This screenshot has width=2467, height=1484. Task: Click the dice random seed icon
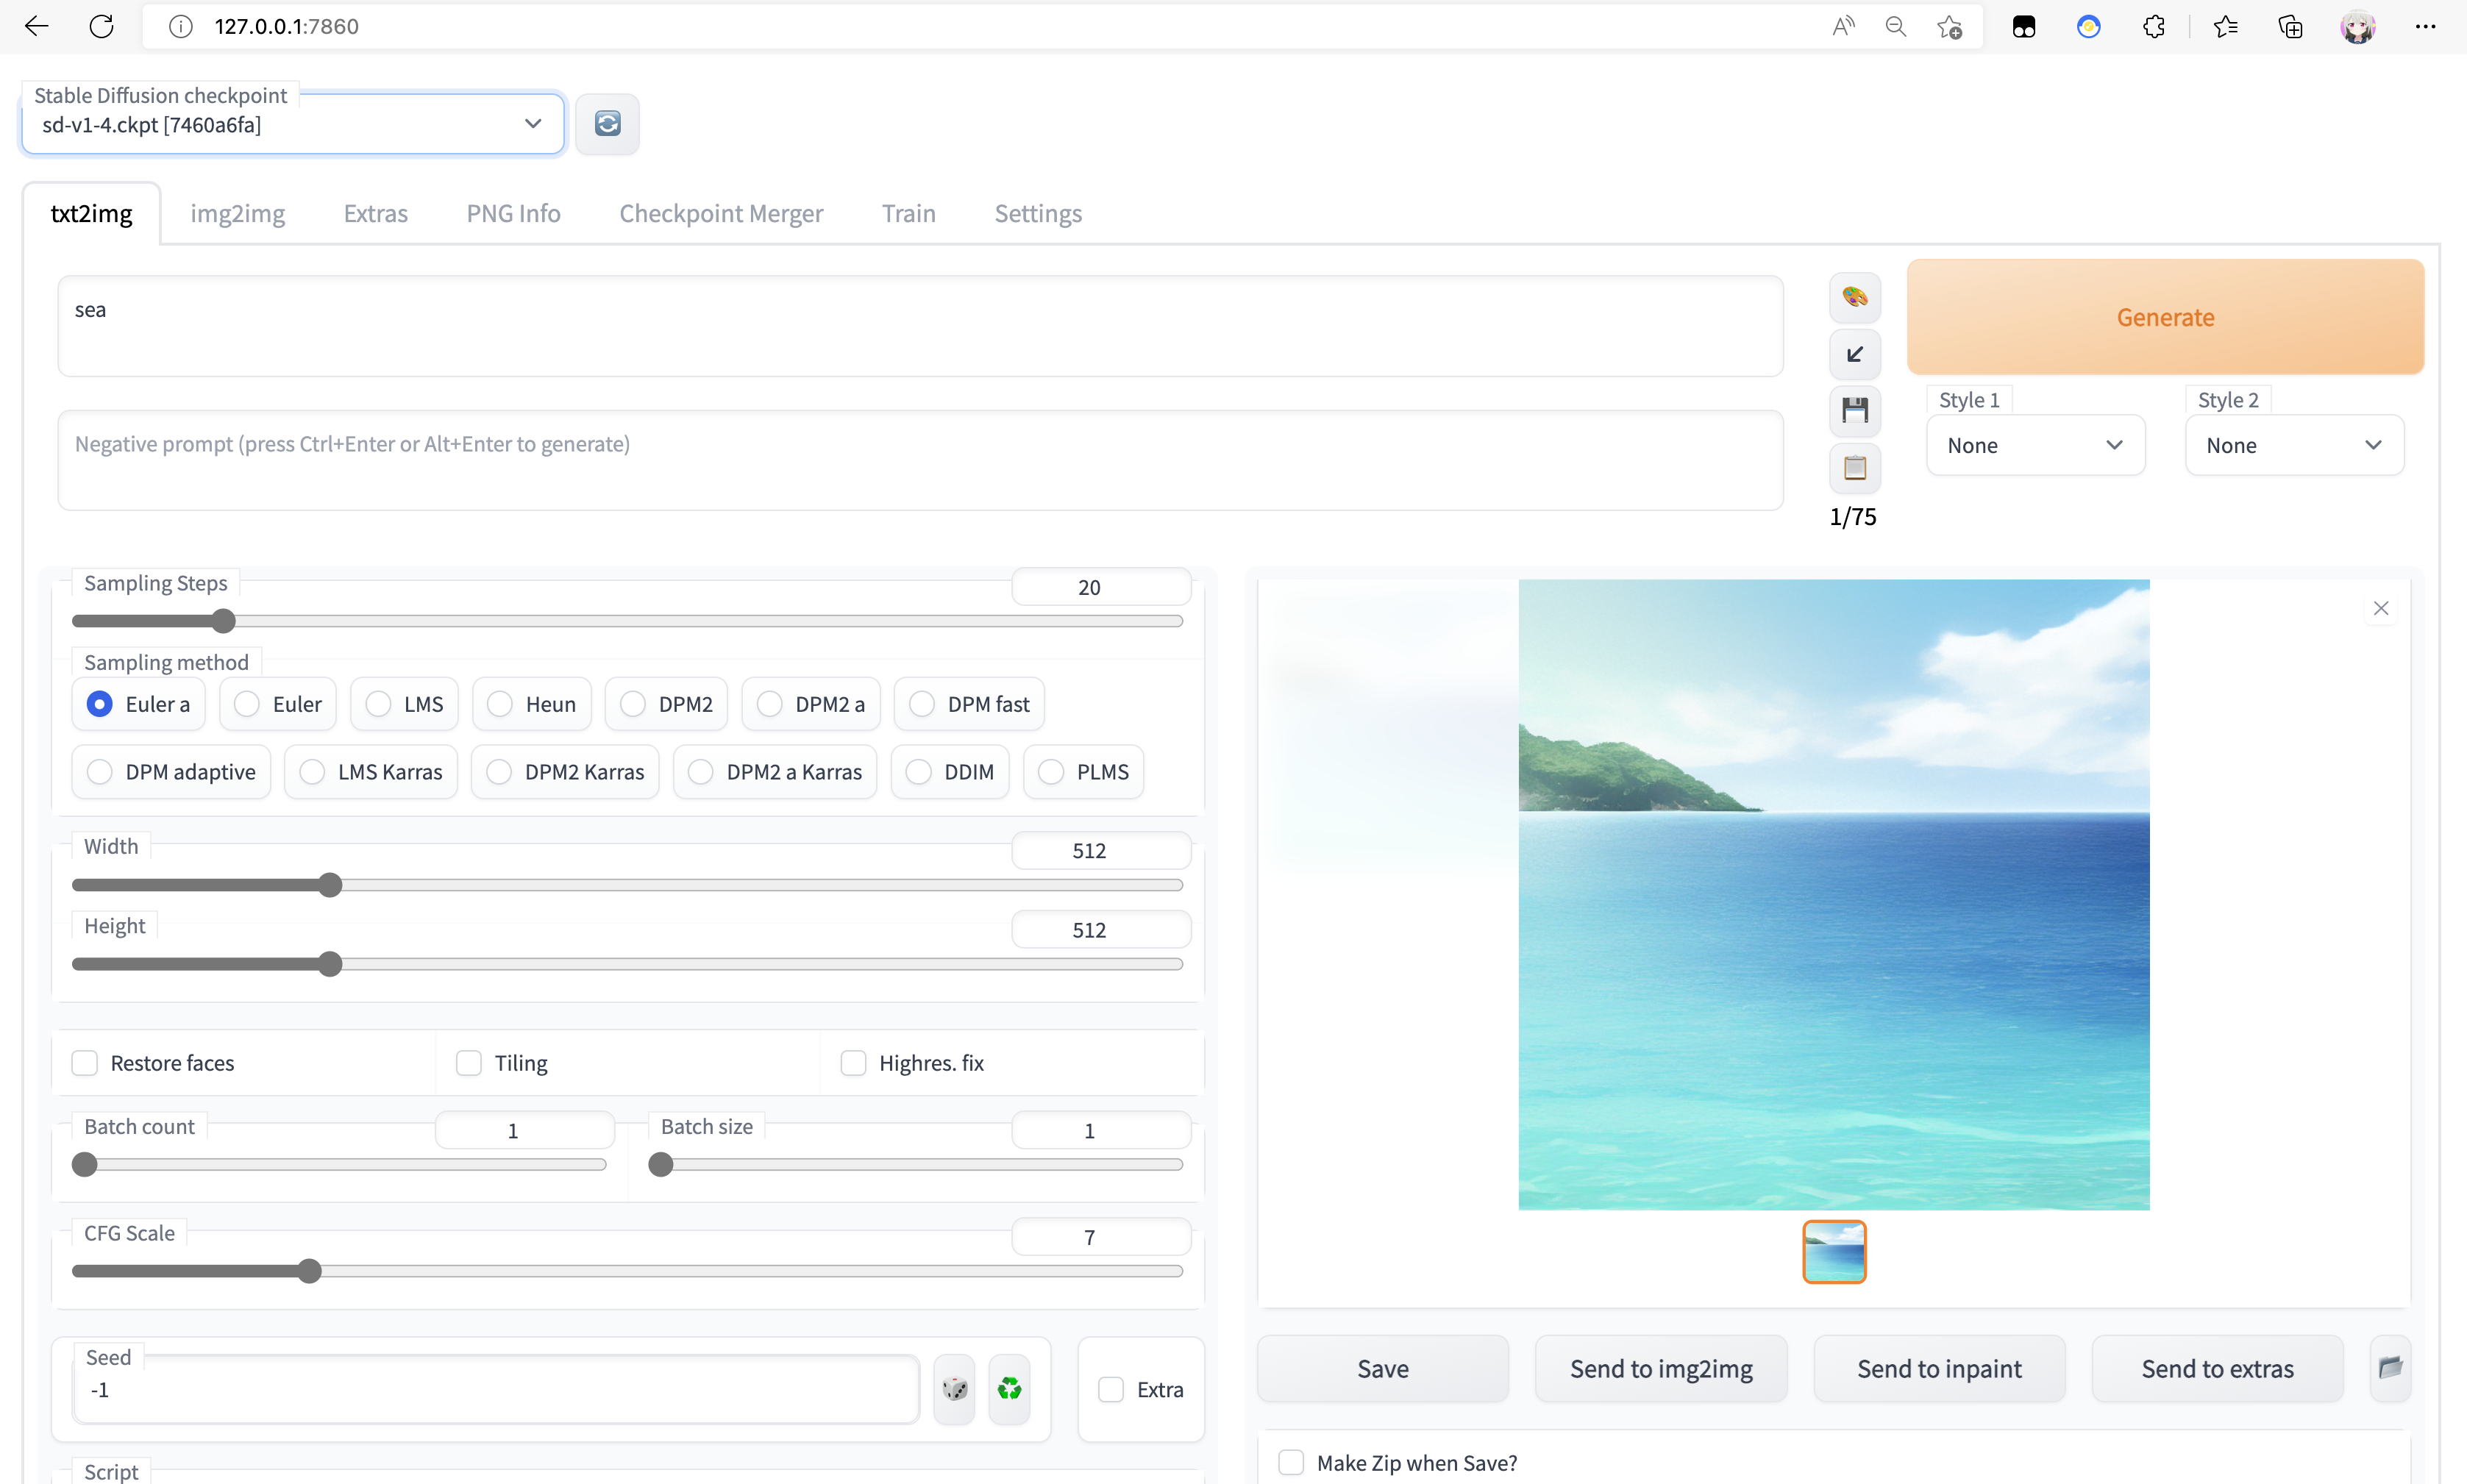(x=954, y=1388)
